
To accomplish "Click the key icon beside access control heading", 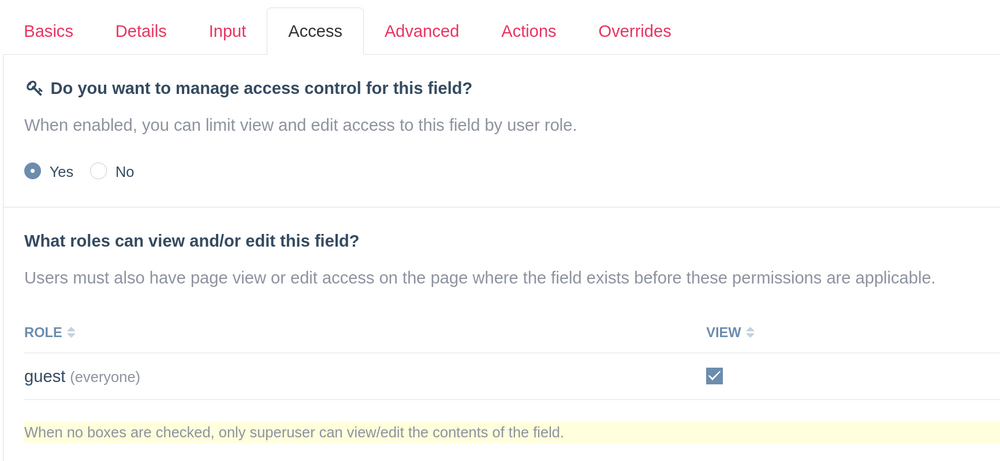I will (34, 88).
